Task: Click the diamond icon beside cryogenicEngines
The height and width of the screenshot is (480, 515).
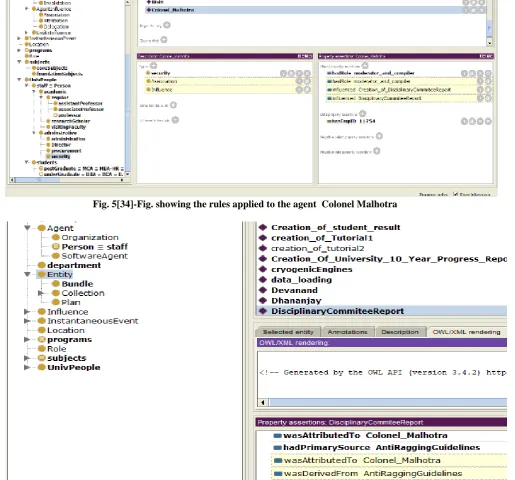Action: tap(263, 269)
